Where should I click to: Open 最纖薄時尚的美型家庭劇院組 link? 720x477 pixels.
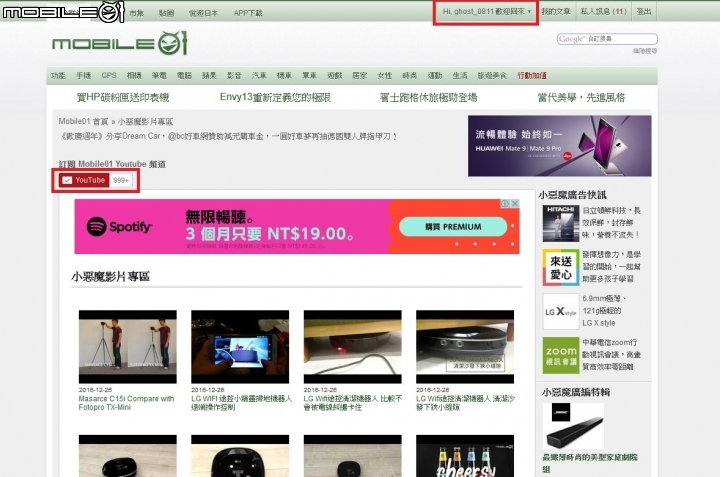590,463
